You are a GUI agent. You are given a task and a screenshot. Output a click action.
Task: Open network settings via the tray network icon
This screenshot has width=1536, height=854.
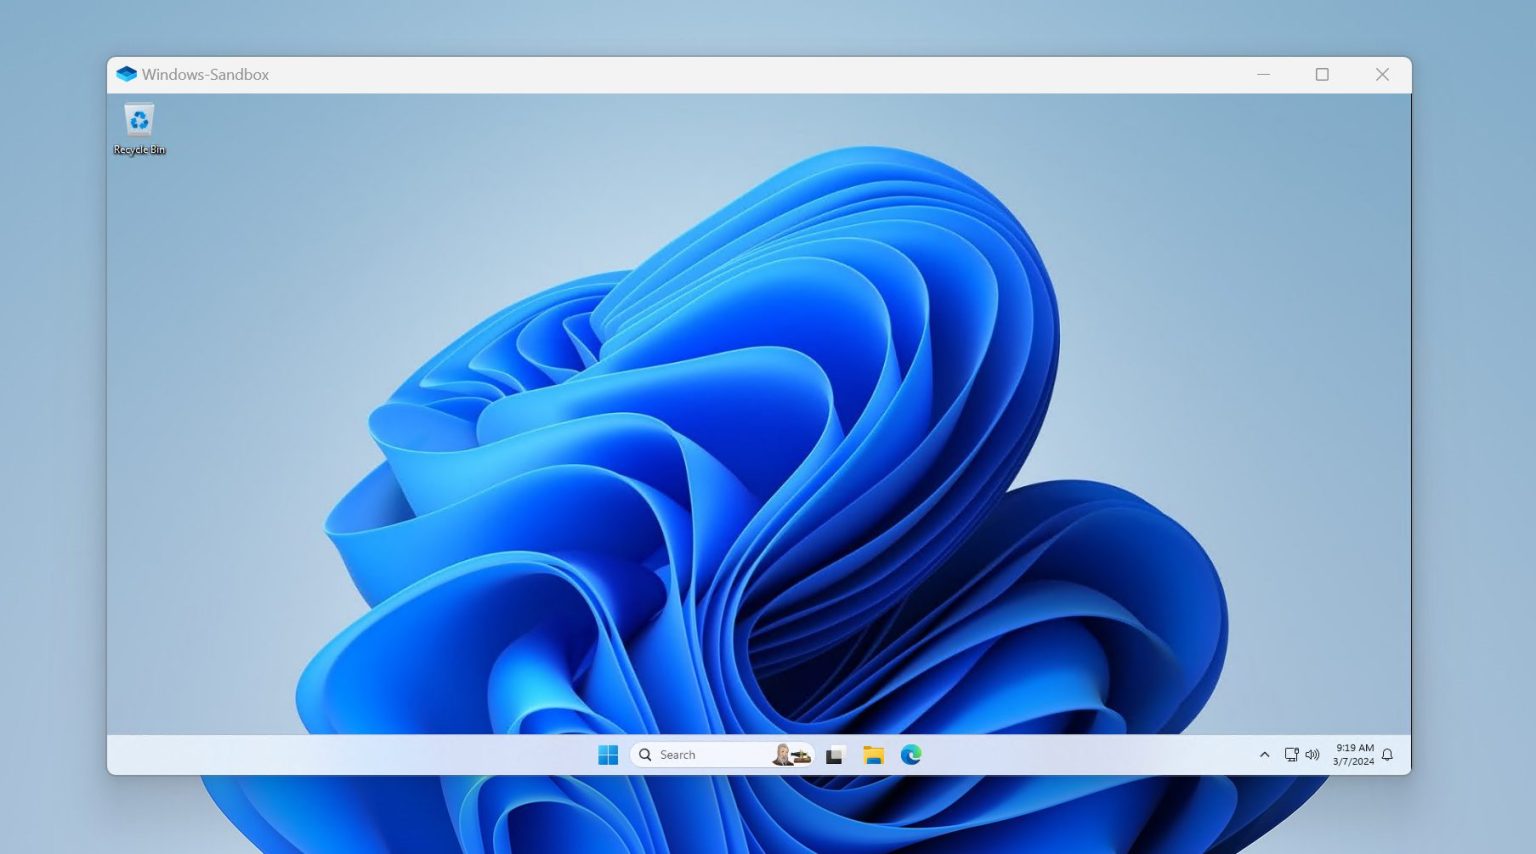tap(1291, 755)
